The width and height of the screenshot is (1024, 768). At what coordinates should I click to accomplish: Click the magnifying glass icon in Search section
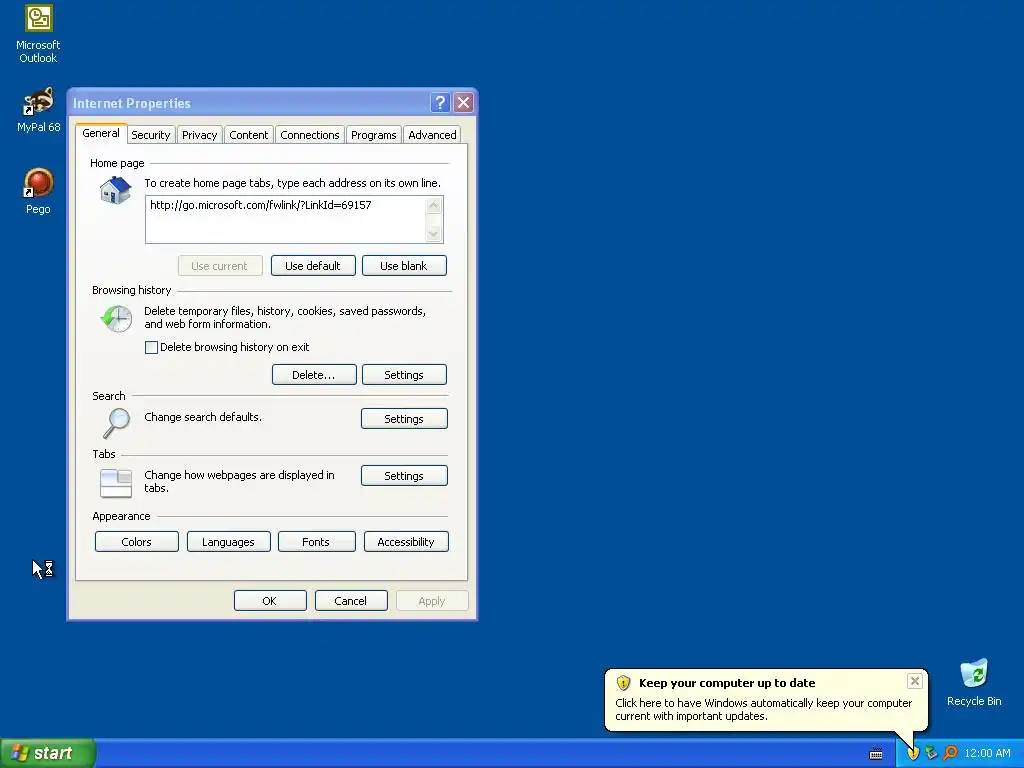tap(116, 423)
